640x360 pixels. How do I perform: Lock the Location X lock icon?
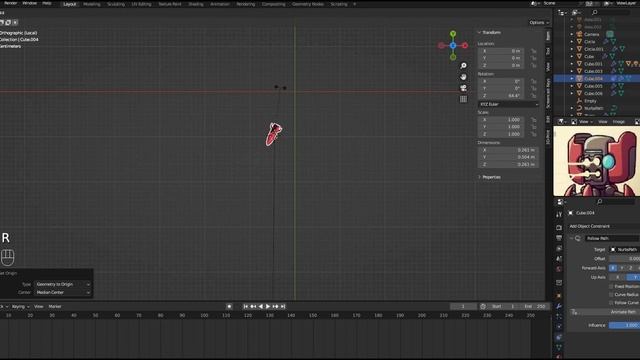click(533, 51)
